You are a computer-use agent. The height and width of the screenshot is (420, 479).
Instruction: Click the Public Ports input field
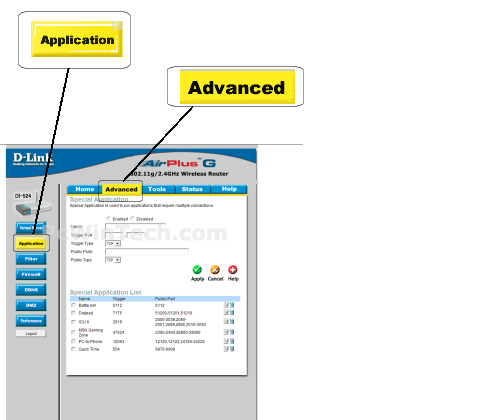(147, 252)
